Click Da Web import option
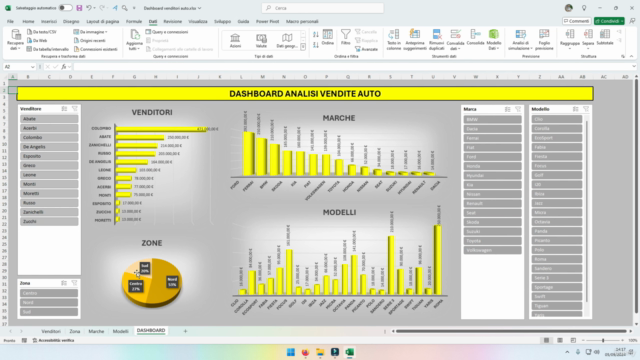The width and height of the screenshot is (640, 360). [x=37, y=40]
